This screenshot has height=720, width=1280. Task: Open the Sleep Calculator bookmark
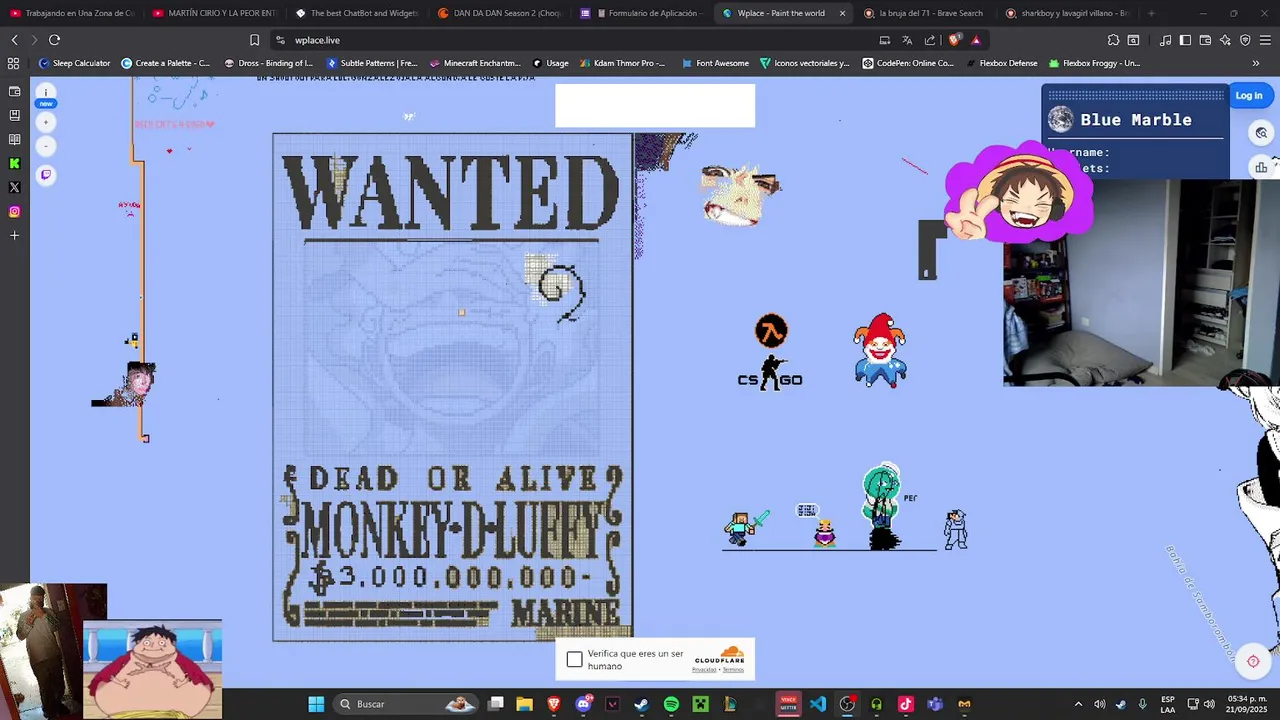(75, 63)
